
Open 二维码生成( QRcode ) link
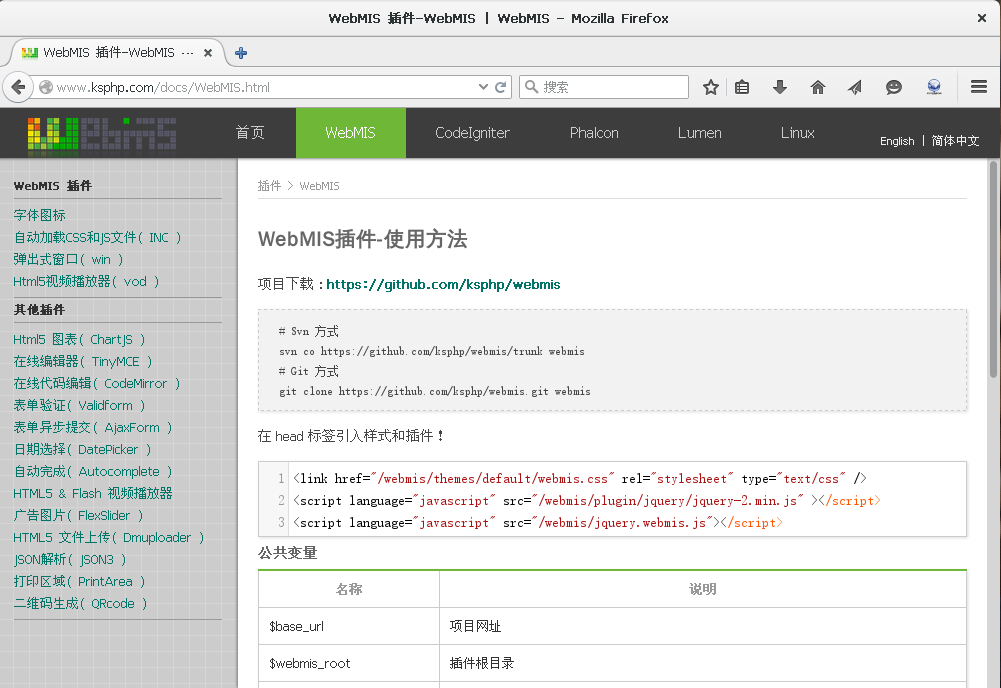click(80, 604)
